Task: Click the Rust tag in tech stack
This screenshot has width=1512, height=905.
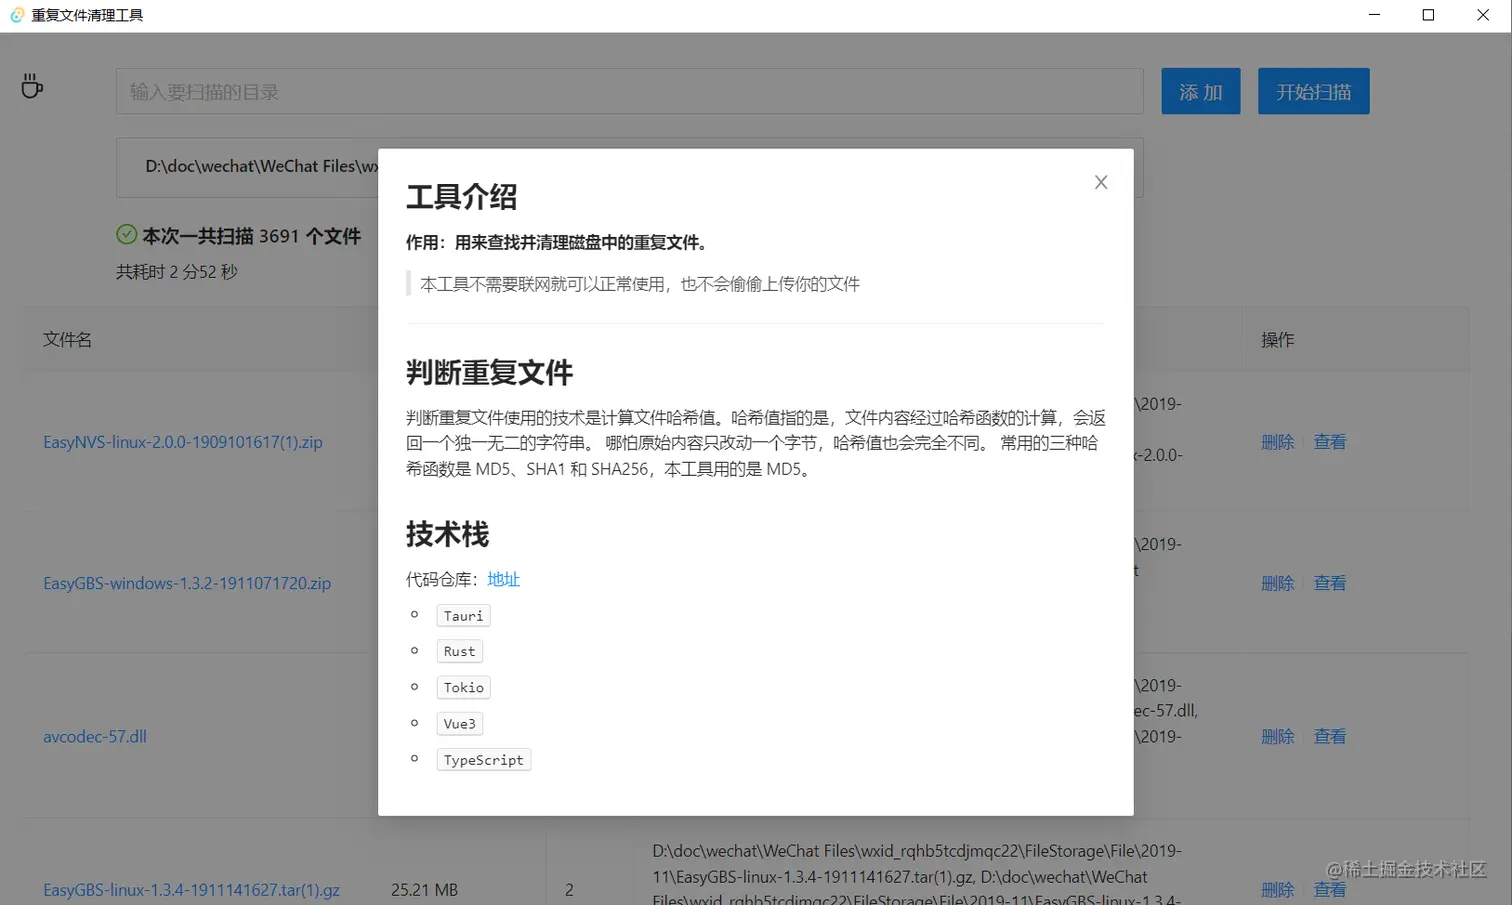Action: pos(460,651)
